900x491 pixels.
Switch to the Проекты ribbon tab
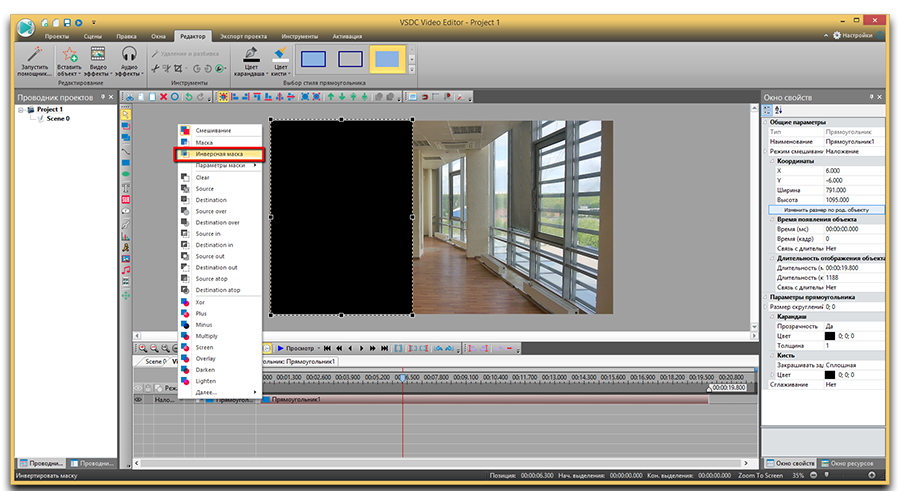[x=57, y=36]
